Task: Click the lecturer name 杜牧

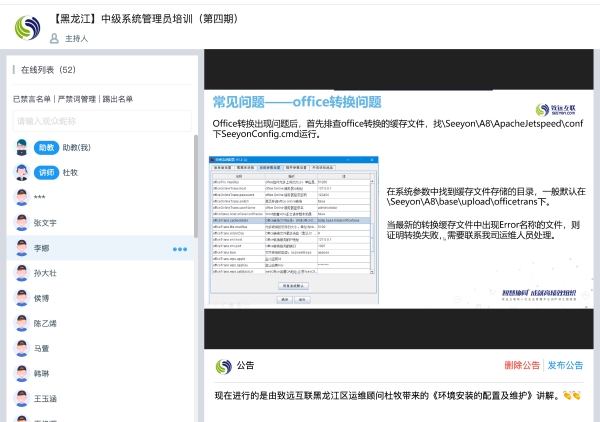Action: pyautogui.click(x=70, y=173)
